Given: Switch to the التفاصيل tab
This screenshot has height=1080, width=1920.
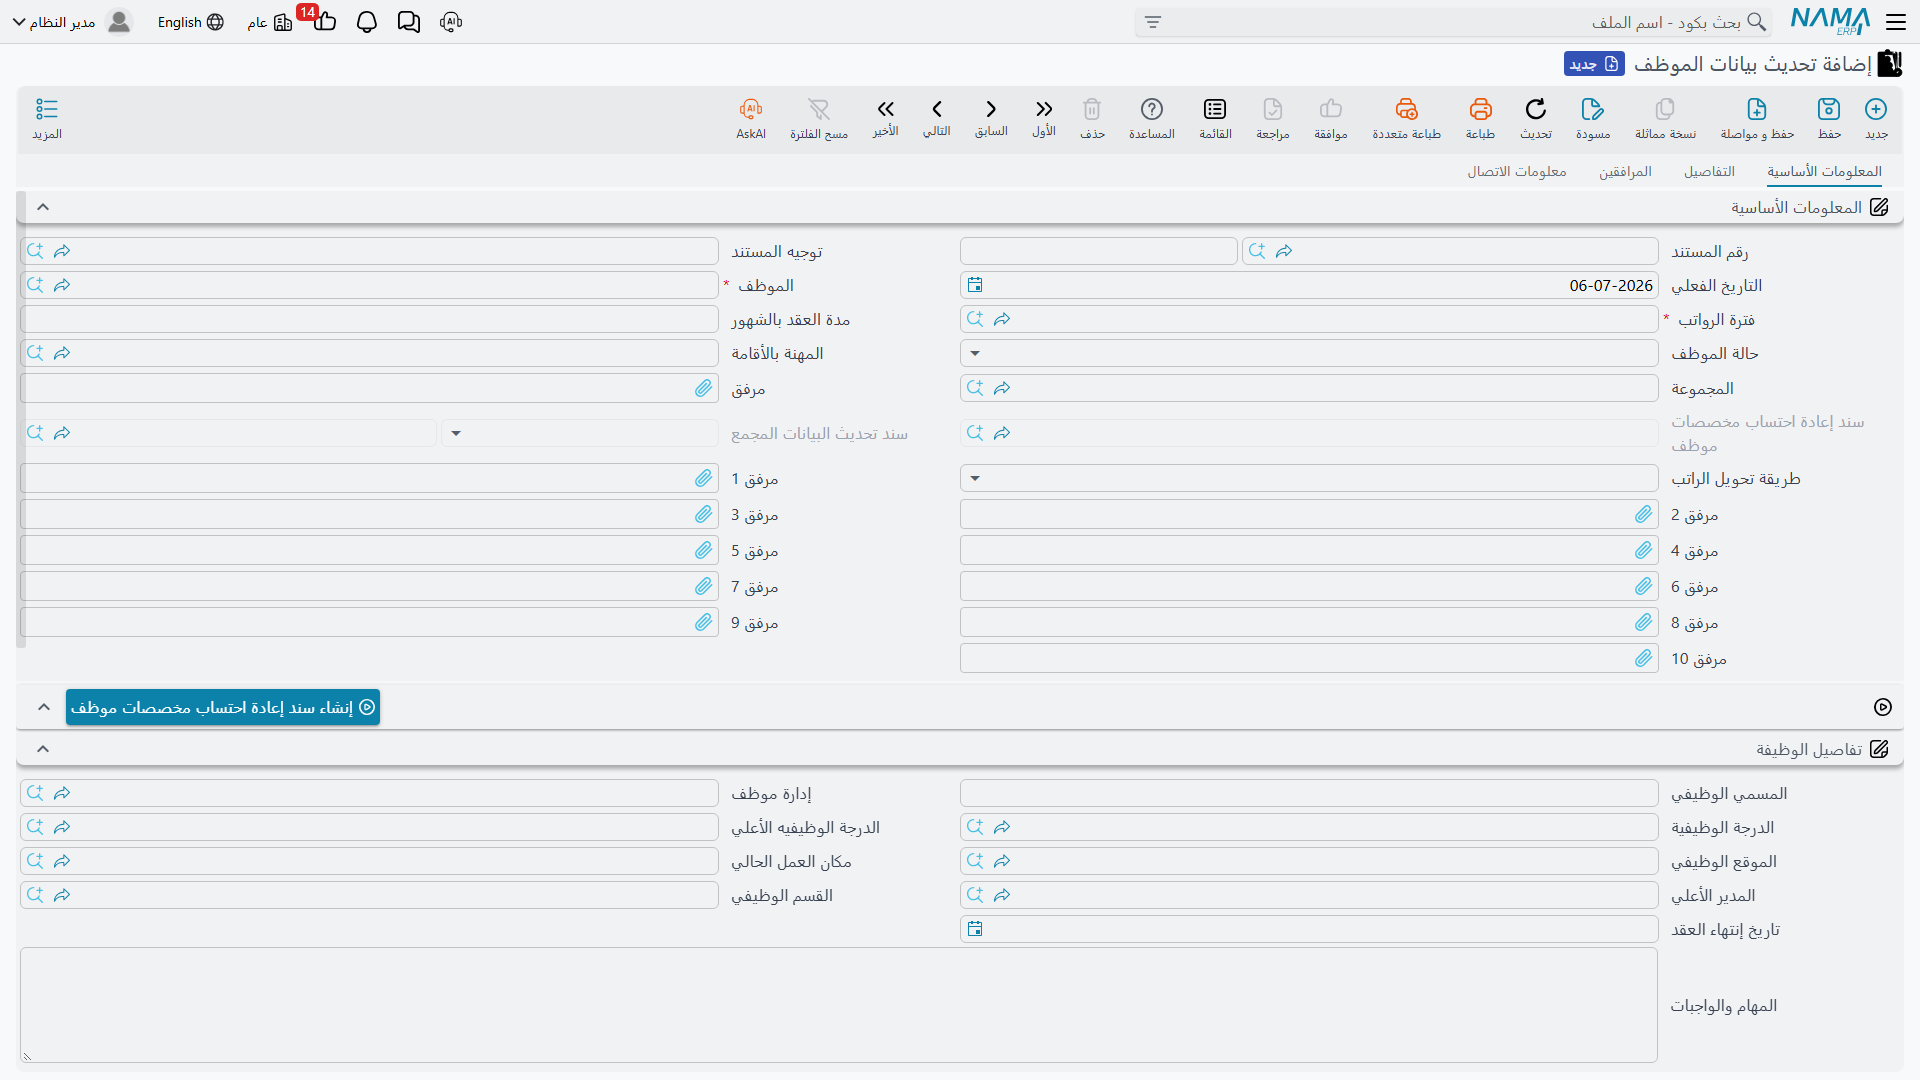Looking at the screenshot, I should pos(1709,172).
